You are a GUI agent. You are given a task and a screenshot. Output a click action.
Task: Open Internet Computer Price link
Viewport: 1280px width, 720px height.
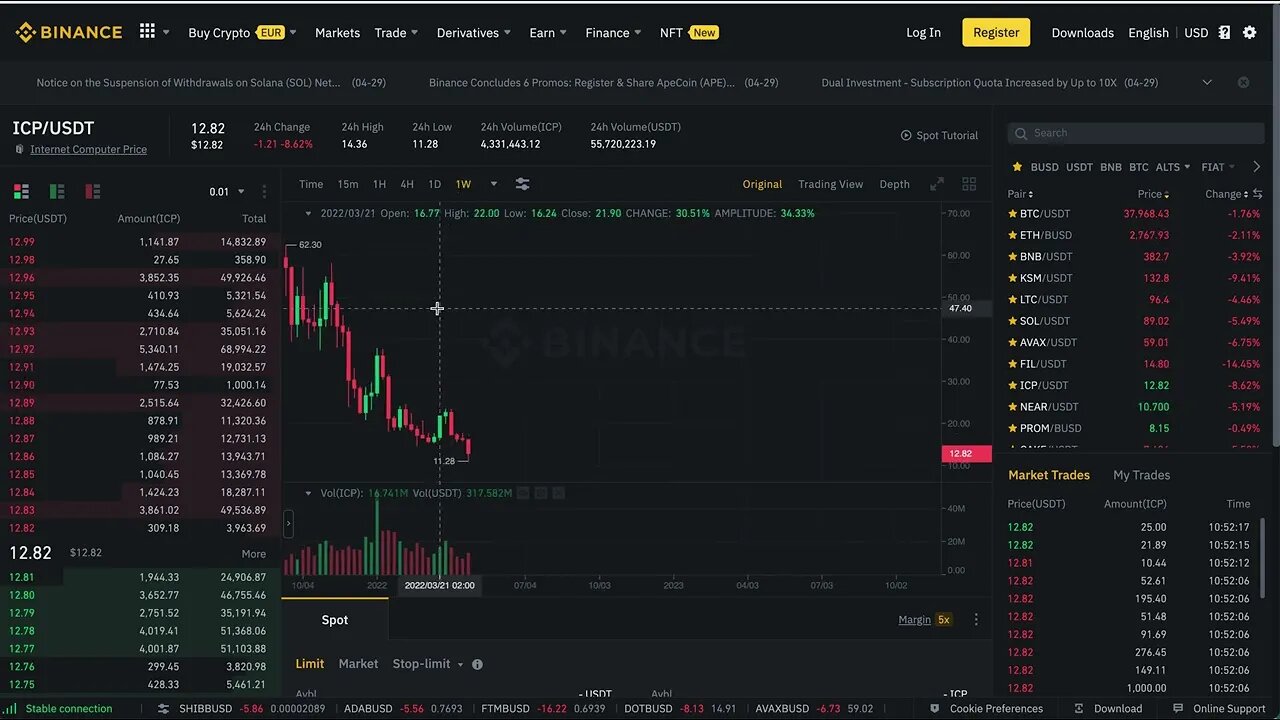pos(88,149)
